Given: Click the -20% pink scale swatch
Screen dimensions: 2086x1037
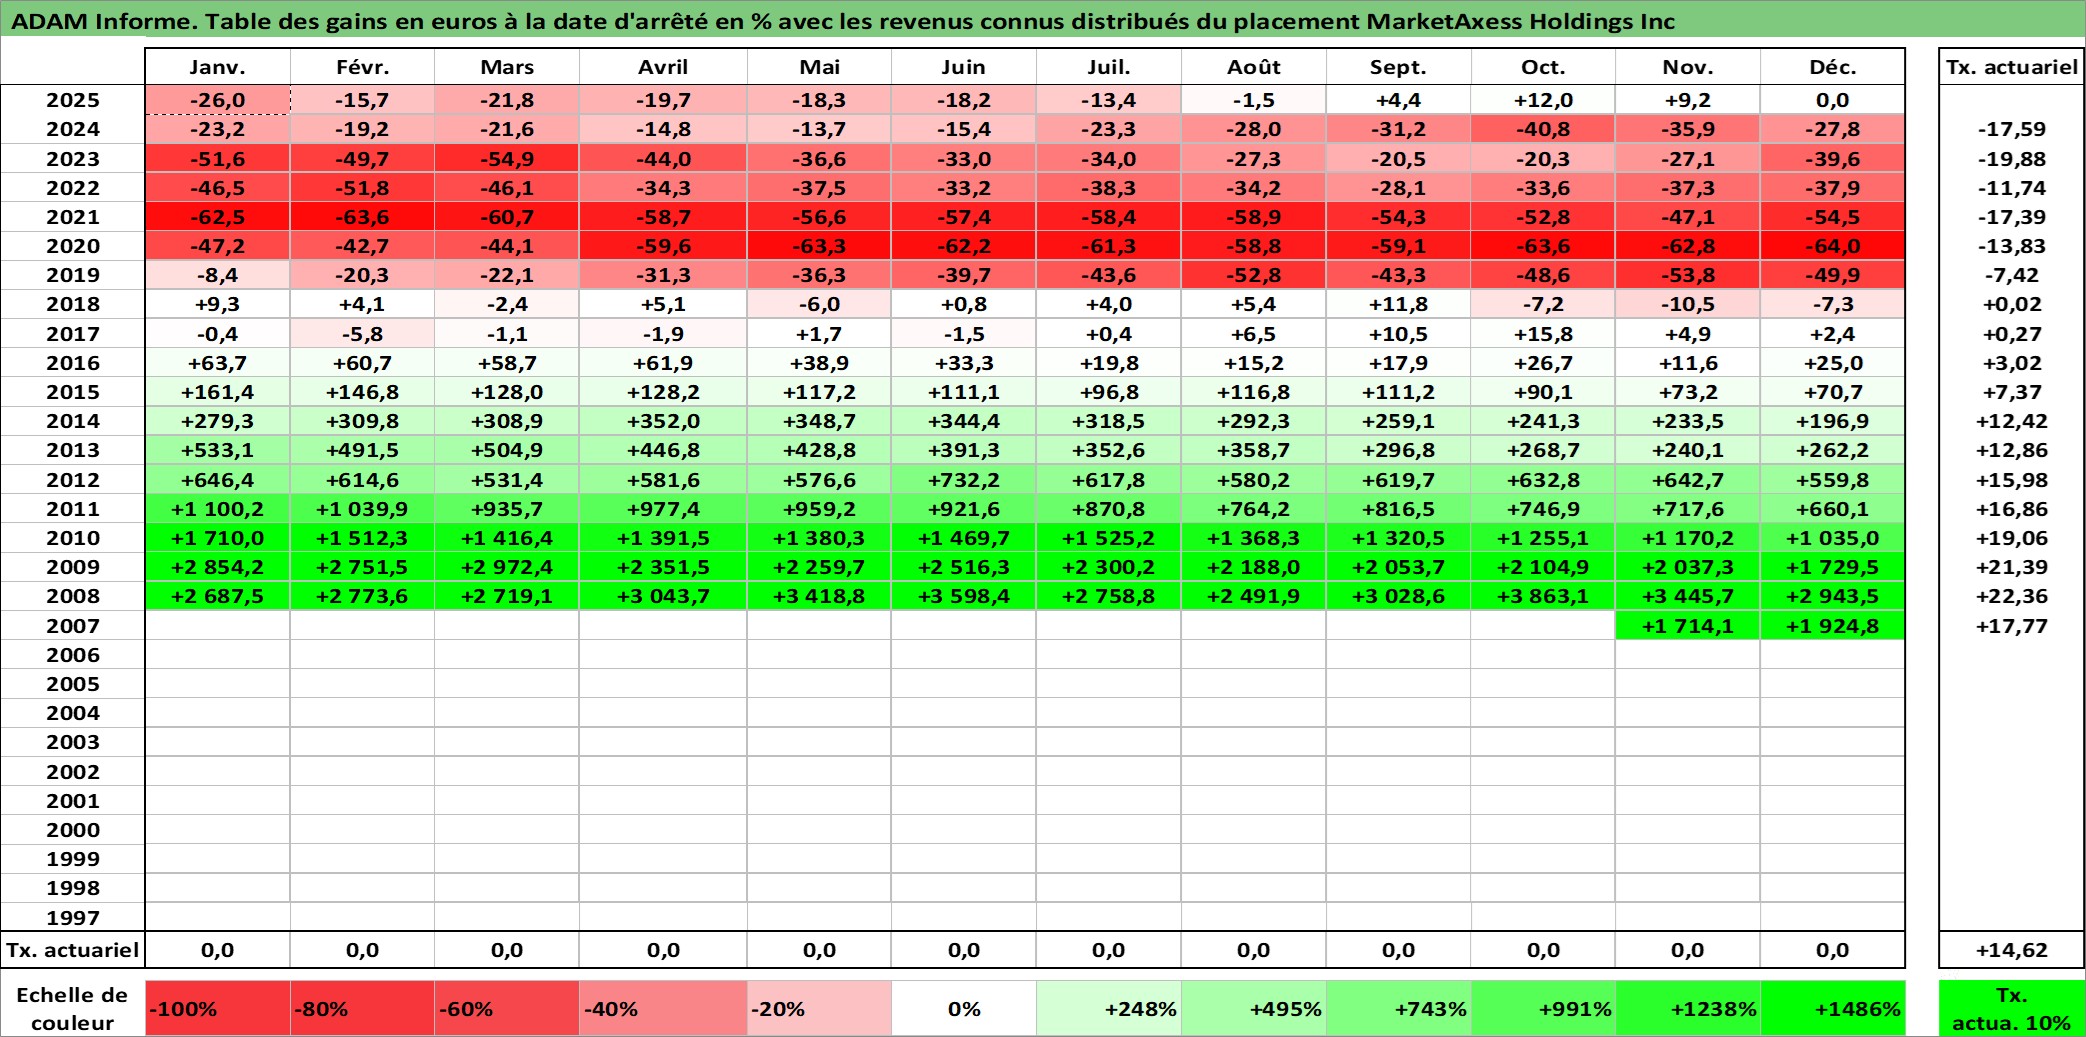Looking at the screenshot, I should tap(819, 1008).
